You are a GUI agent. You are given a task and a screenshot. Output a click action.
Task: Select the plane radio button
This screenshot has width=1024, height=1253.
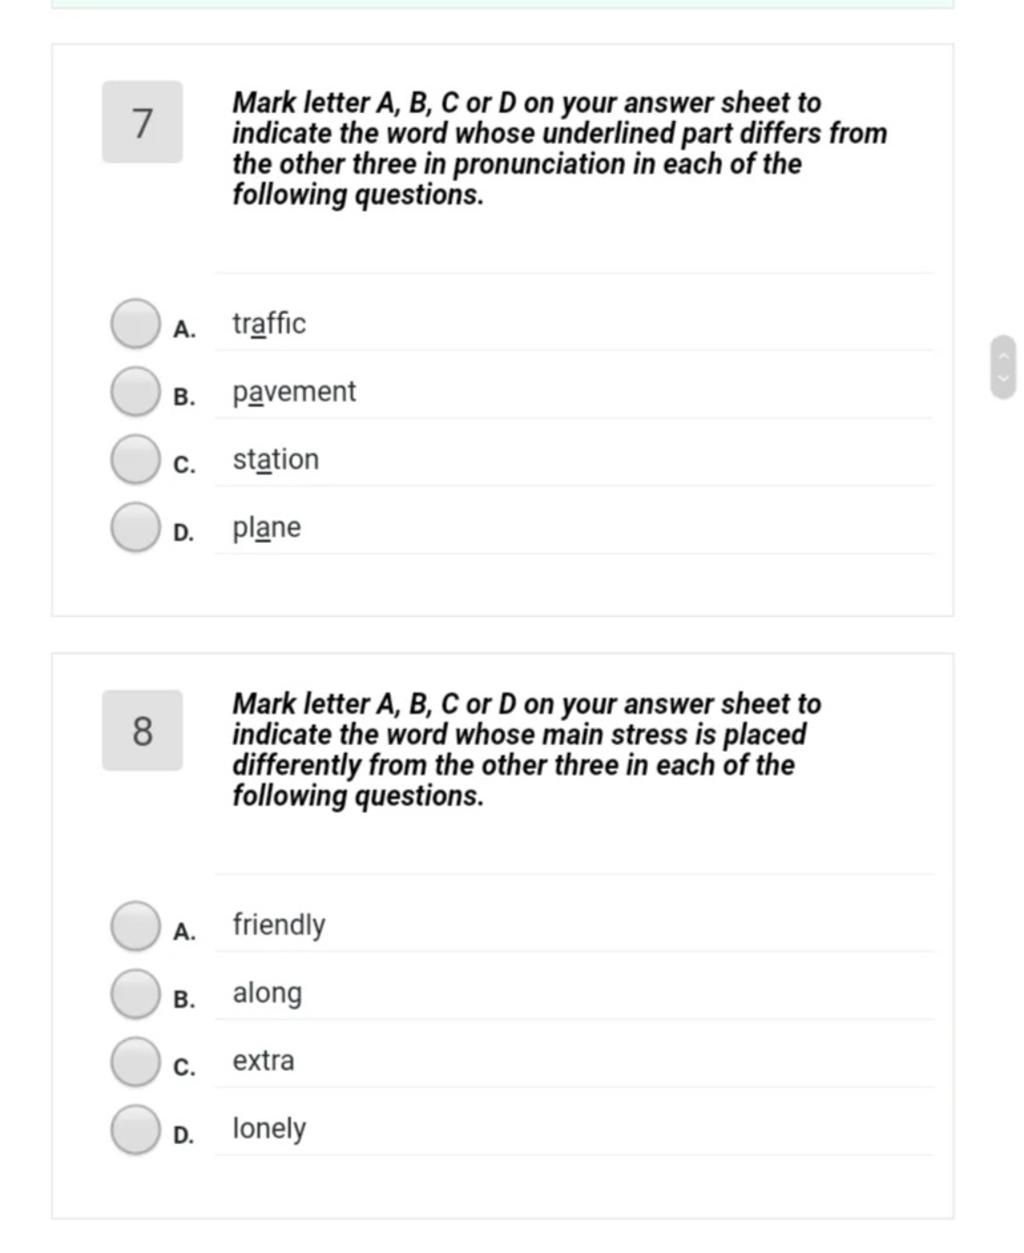pyautogui.click(x=134, y=528)
